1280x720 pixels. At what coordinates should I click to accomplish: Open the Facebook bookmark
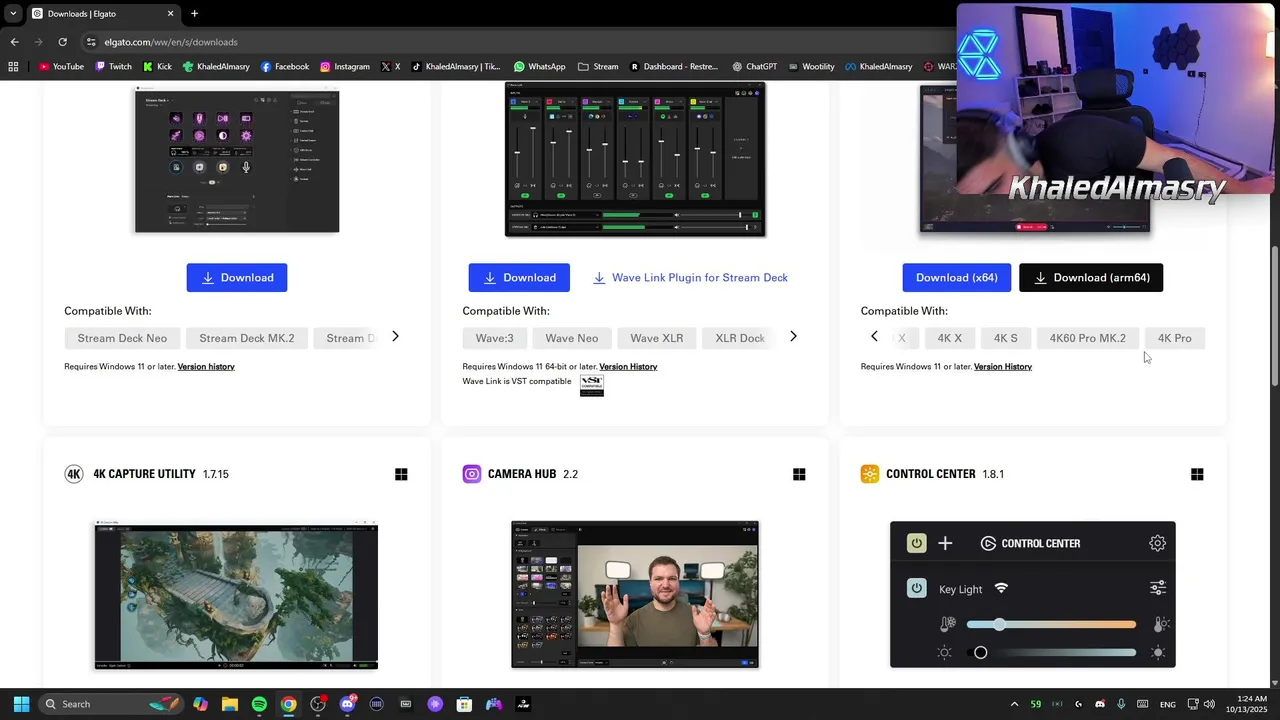point(285,67)
